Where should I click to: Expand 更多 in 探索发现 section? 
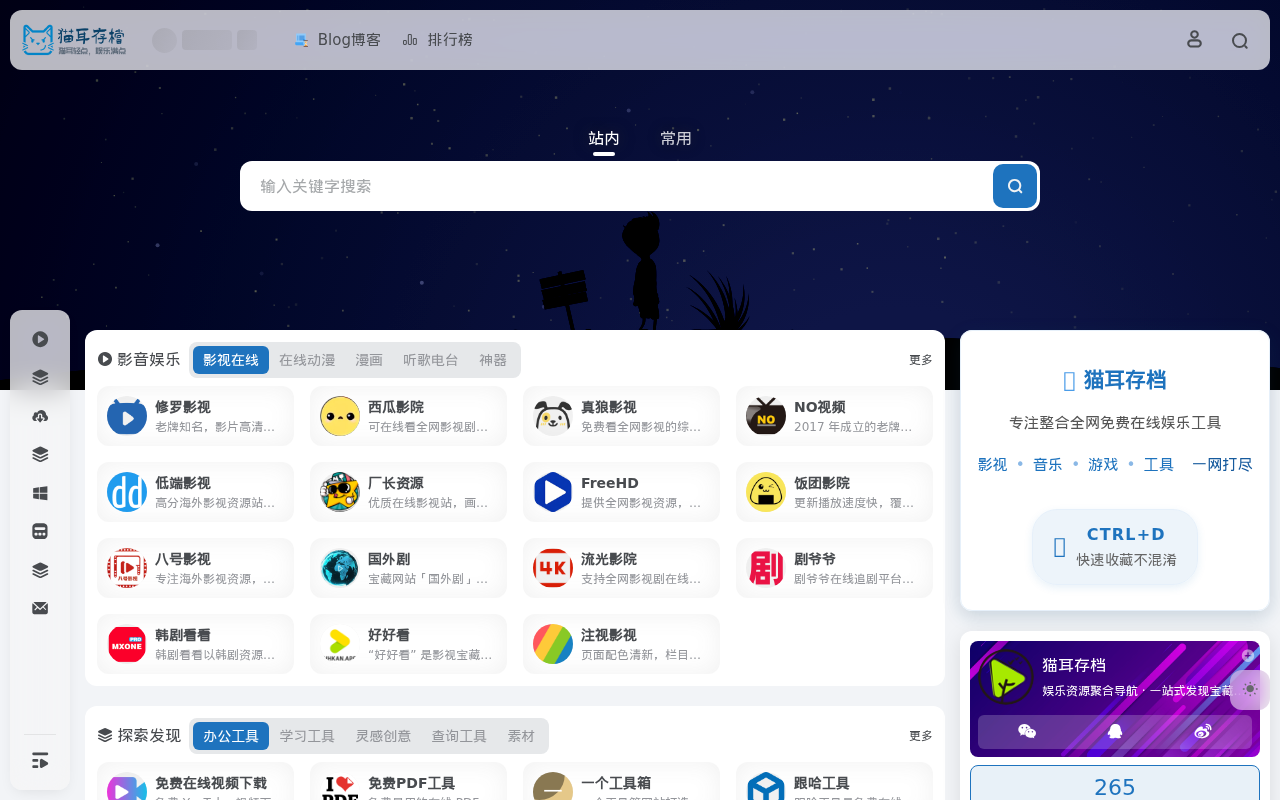(920, 736)
